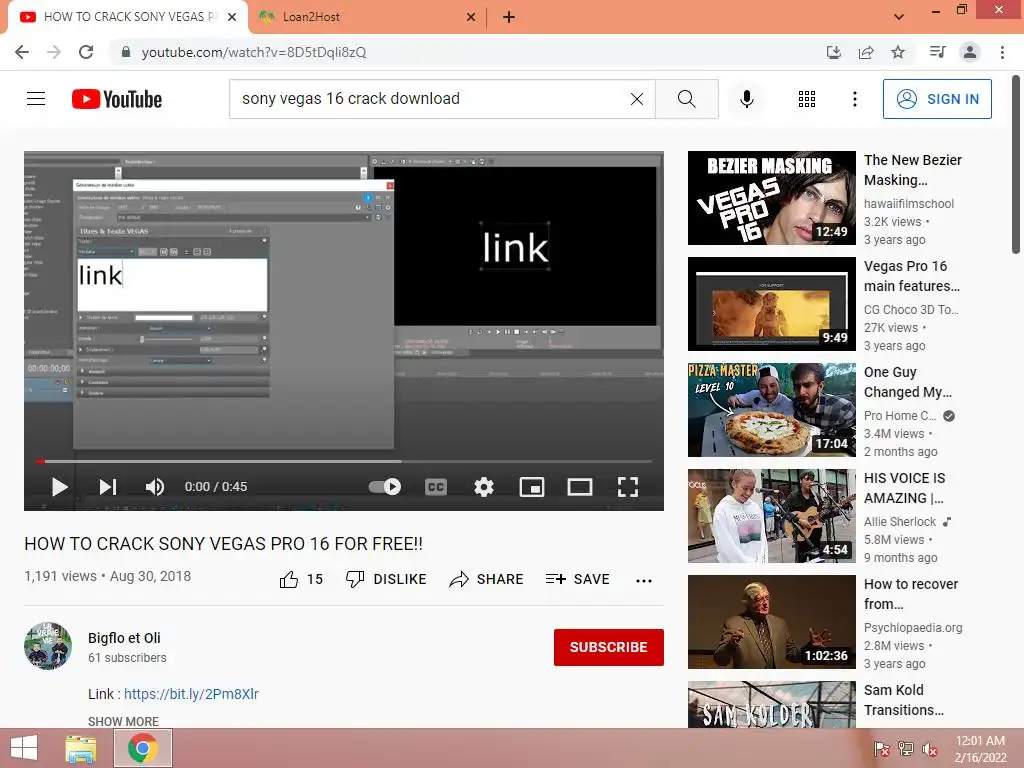Image resolution: width=1024 pixels, height=768 pixels.
Task: Open How to recover from video thumbnail
Action: tap(771, 622)
